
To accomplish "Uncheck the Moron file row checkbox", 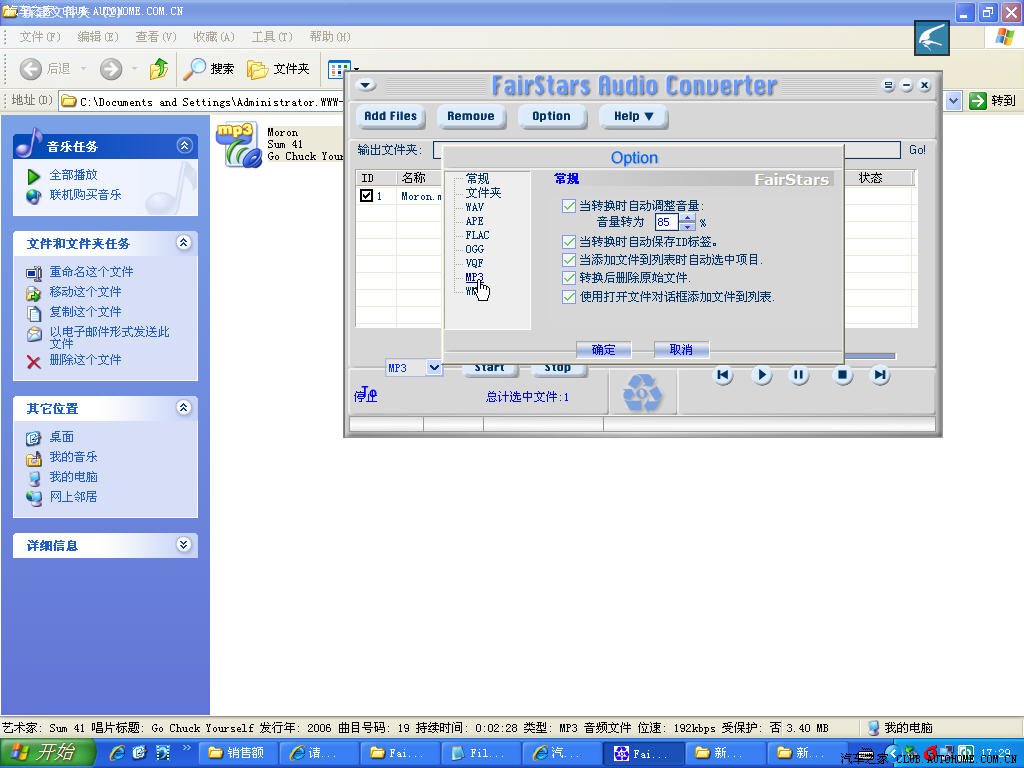I will coord(367,197).
